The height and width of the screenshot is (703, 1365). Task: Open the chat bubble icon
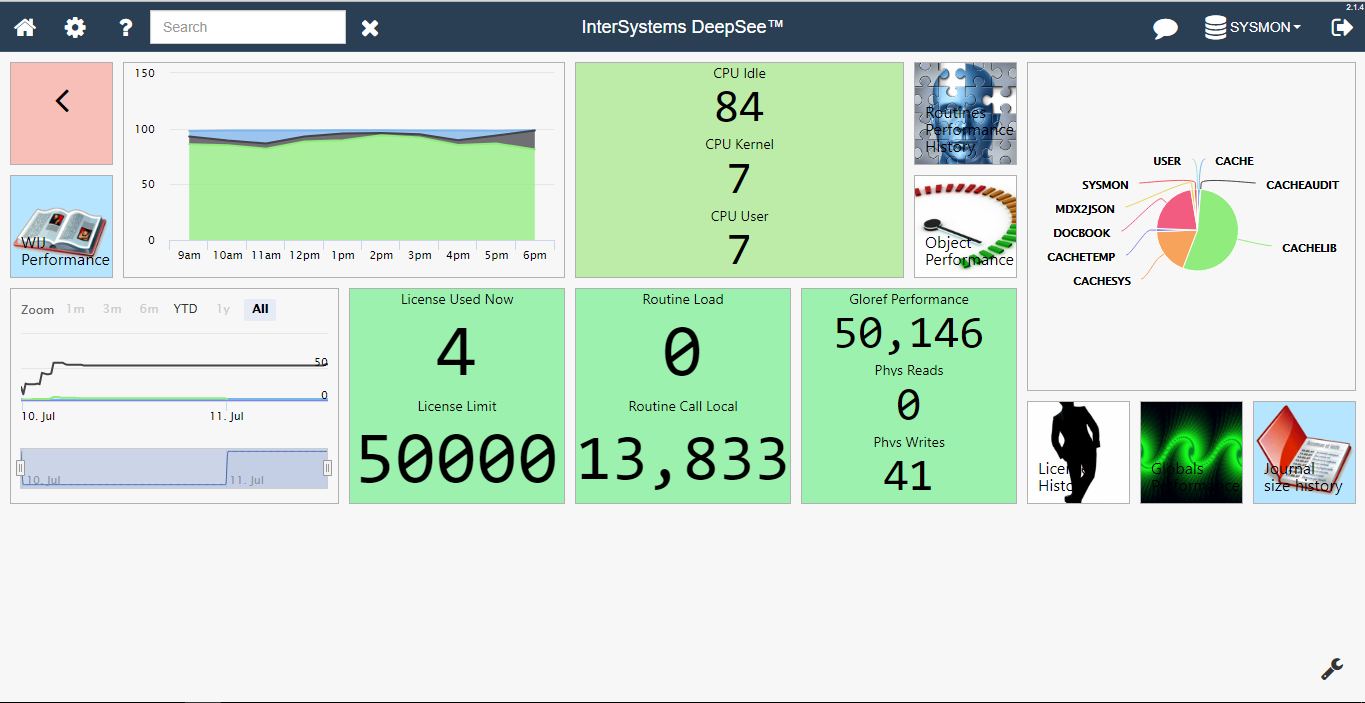tap(1165, 28)
